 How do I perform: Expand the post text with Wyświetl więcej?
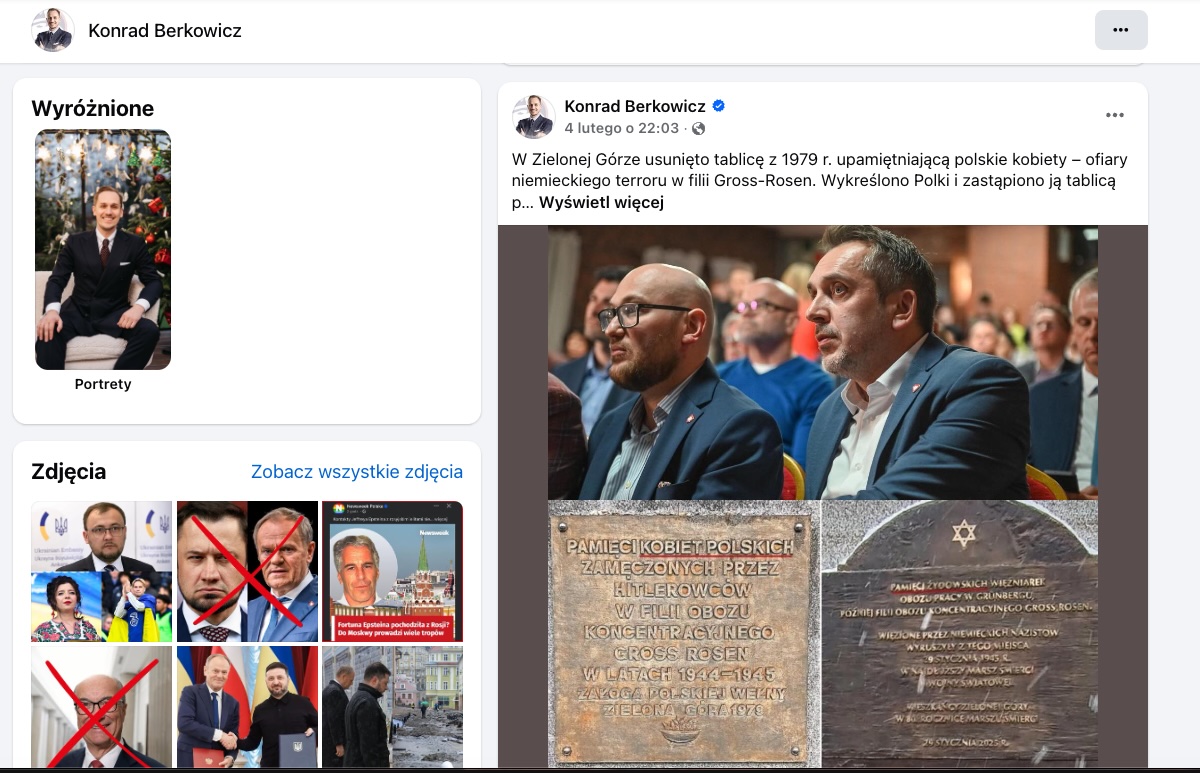[x=601, y=203]
